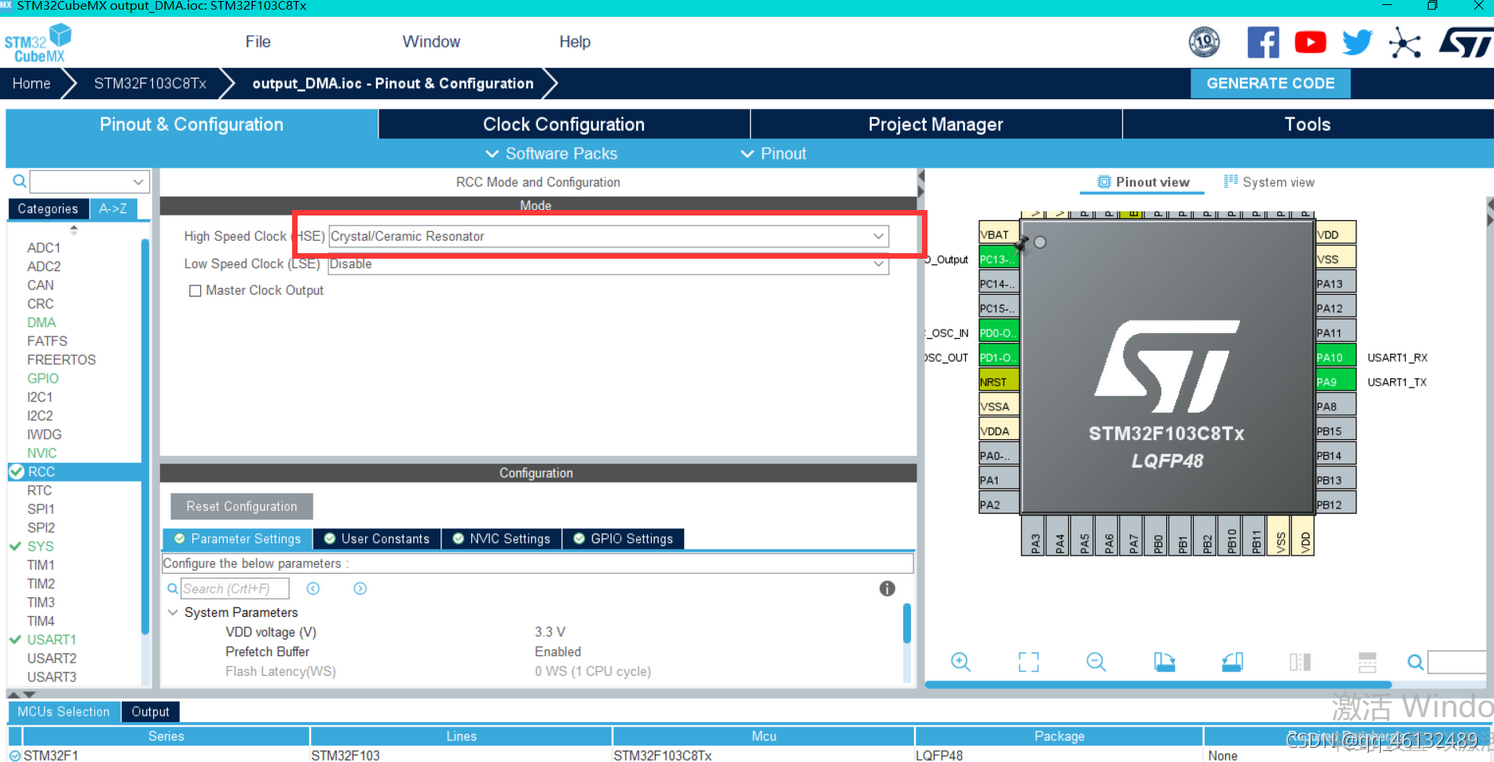1494x762 pixels.
Task: Open the Twitter bird icon link
Action: [x=1357, y=42]
